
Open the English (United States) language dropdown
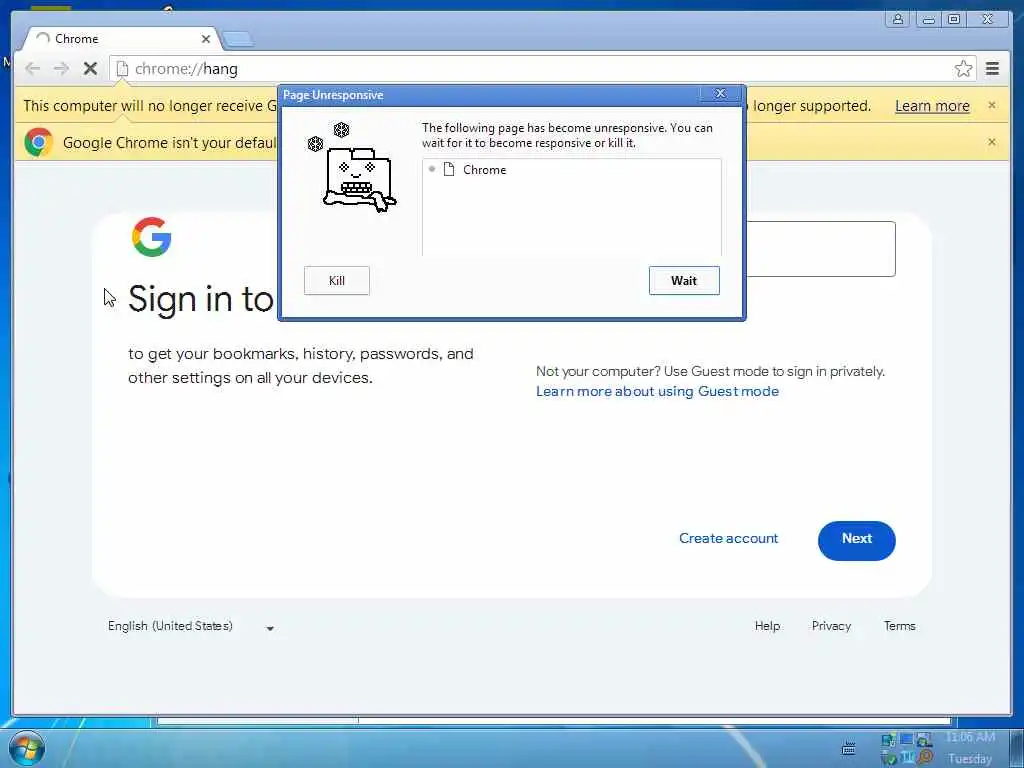coord(191,626)
